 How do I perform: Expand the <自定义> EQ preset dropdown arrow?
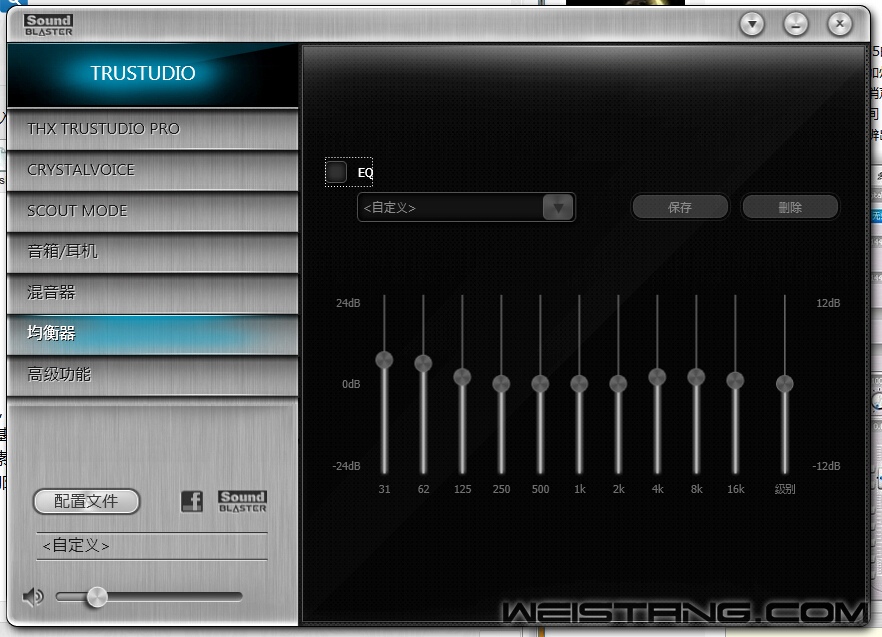tap(558, 208)
